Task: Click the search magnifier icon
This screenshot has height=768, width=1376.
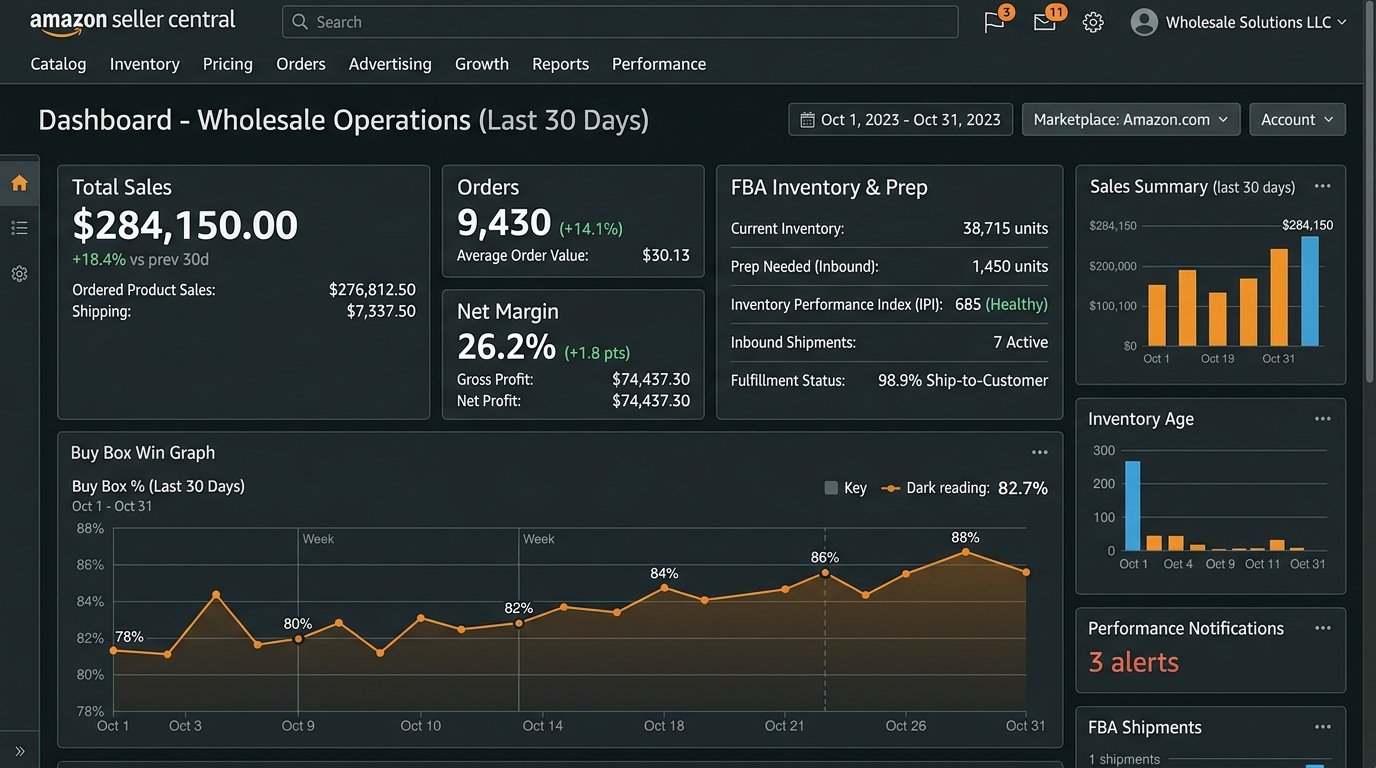Action: 300,22
